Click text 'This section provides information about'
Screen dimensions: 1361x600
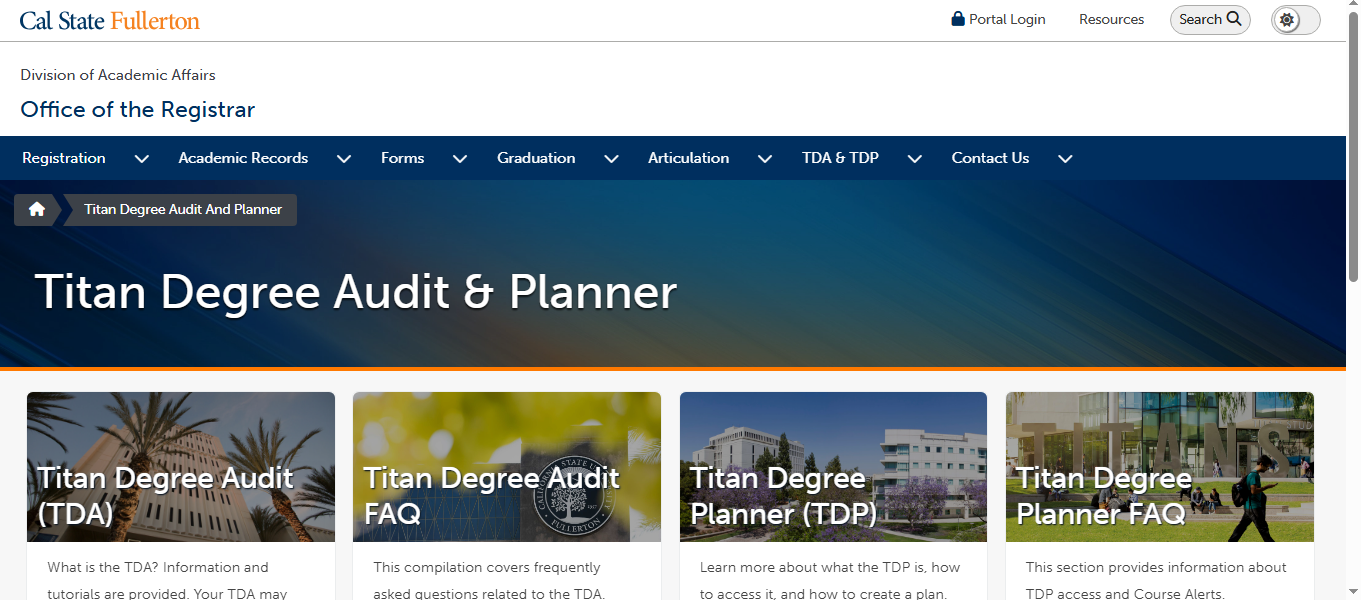(x=1156, y=567)
